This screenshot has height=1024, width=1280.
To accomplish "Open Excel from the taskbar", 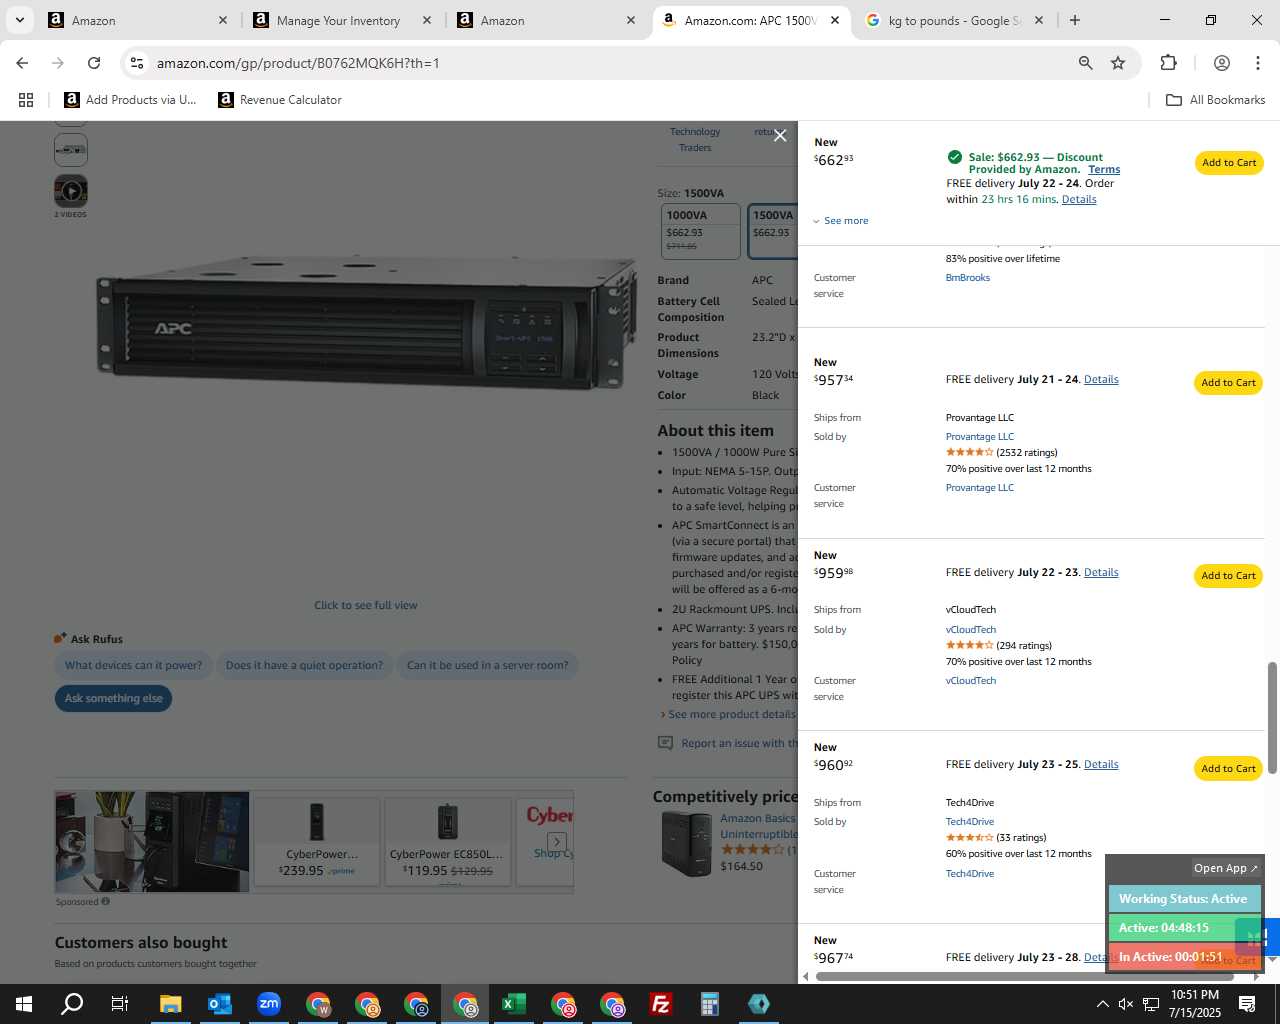I will point(513,1004).
